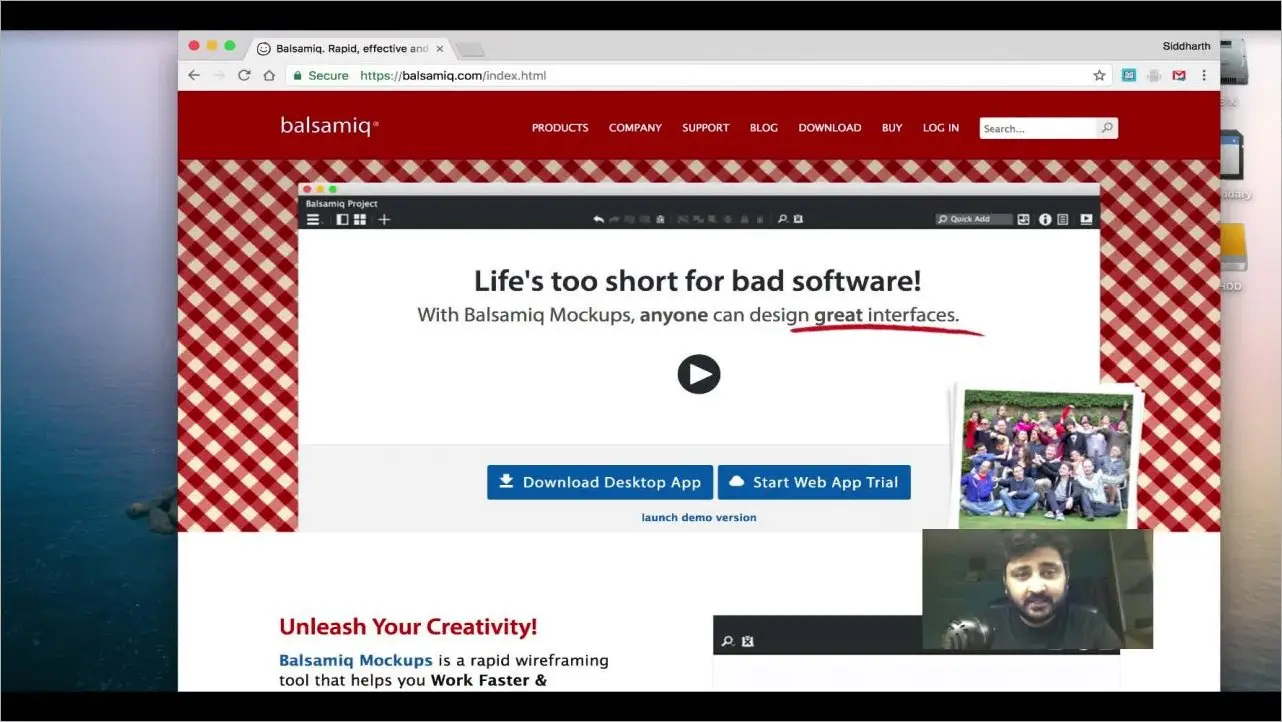Open the Chrome three-dot menu
The height and width of the screenshot is (722, 1282).
(1204, 75)
